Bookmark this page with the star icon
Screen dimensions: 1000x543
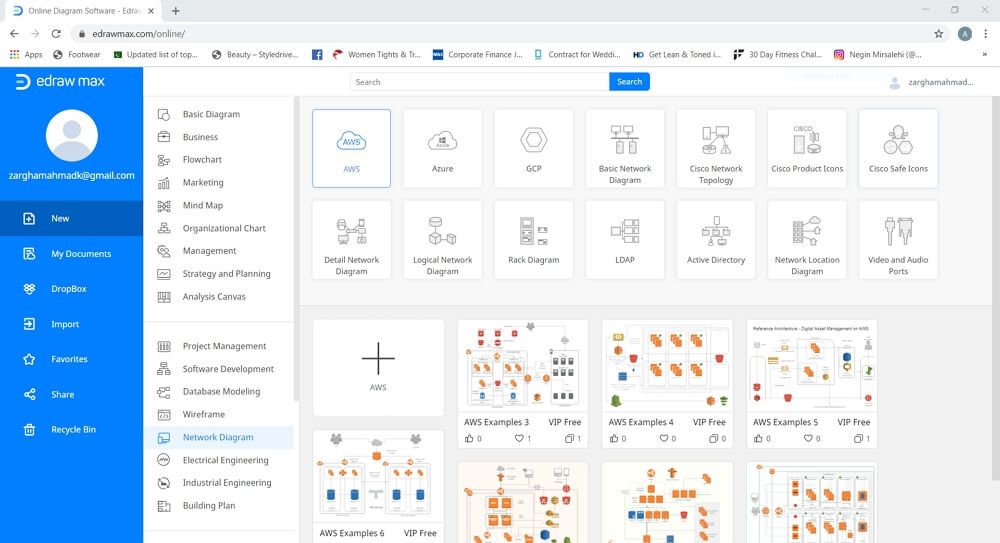coord(939,34)
